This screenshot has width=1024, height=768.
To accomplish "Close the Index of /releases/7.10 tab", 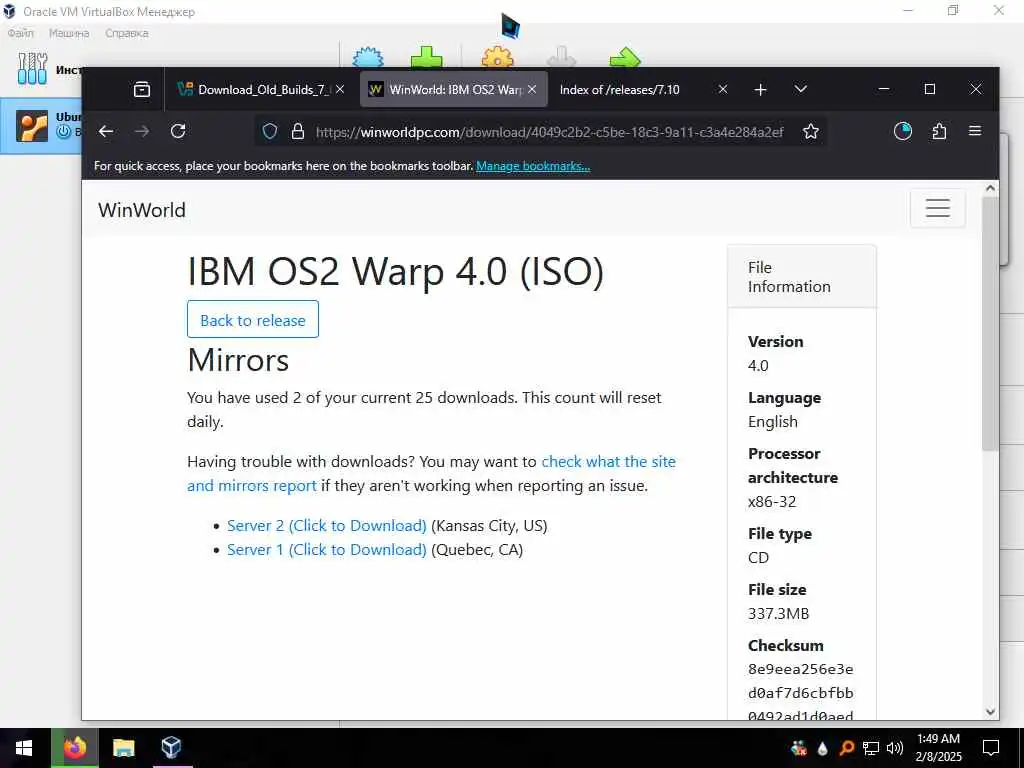I will coord(723,89).
